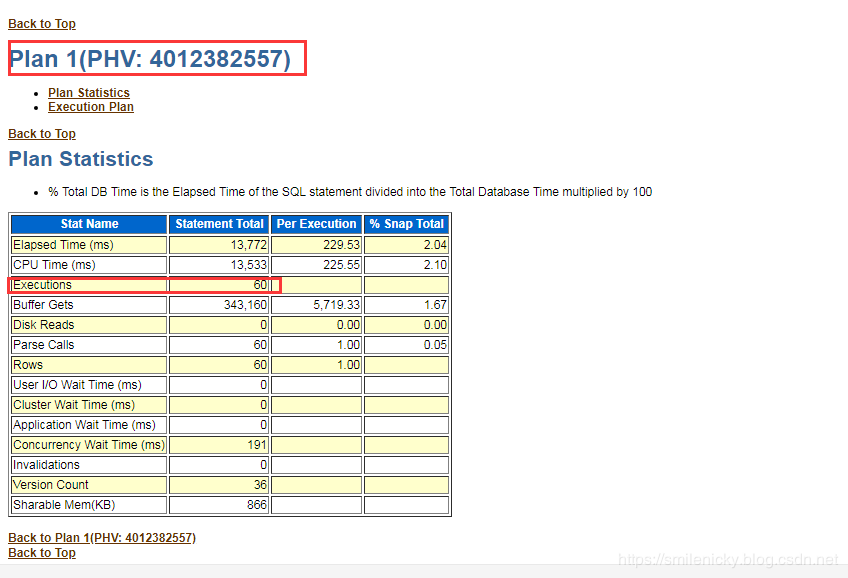Image resolution: width=848 pixels, height=578 pixels.
Task: Select Concurrency Wait Time value 191
Action: click(x=257, y=445)
